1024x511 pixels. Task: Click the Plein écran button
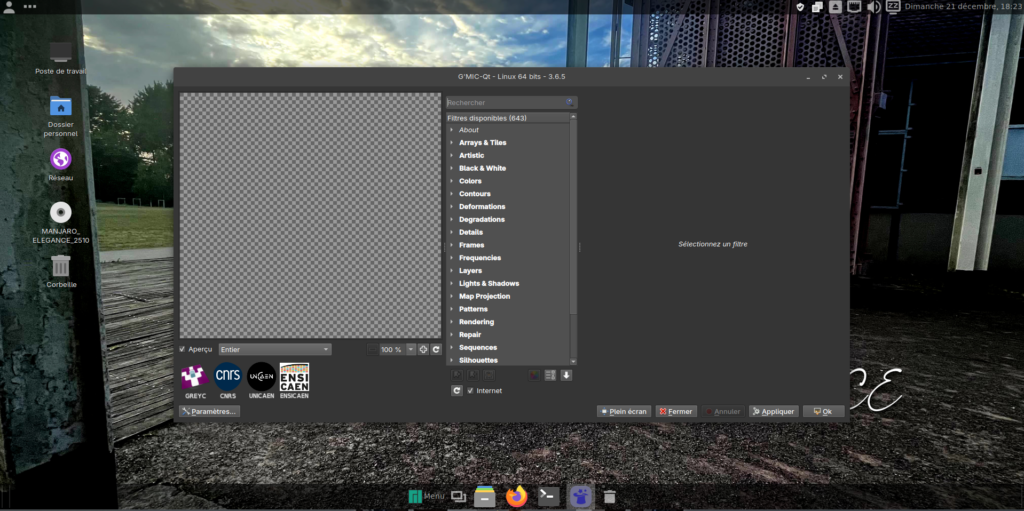coord(624,411)
